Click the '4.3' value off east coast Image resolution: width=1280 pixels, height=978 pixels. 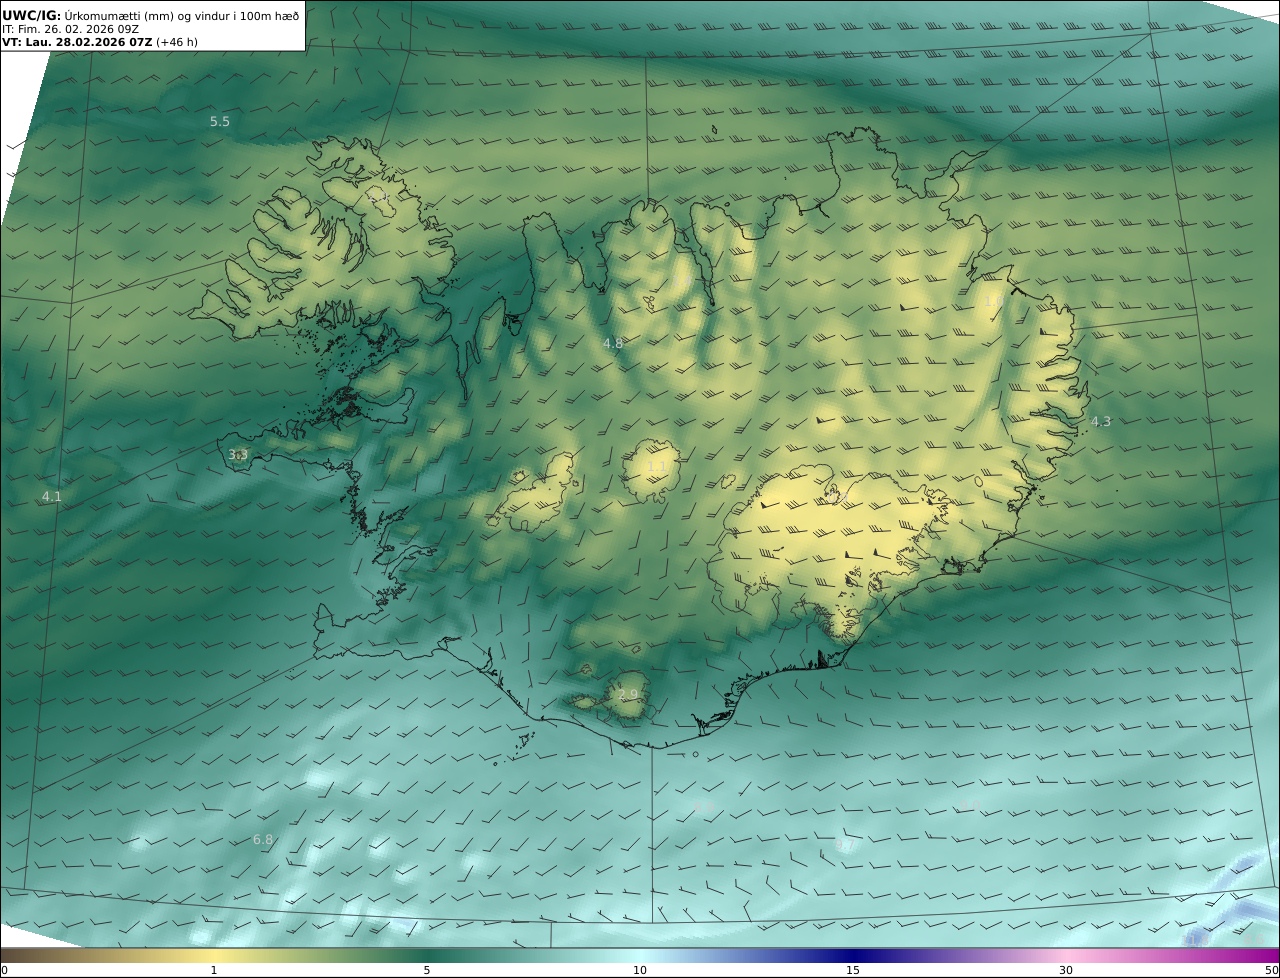click(1100, 422)
